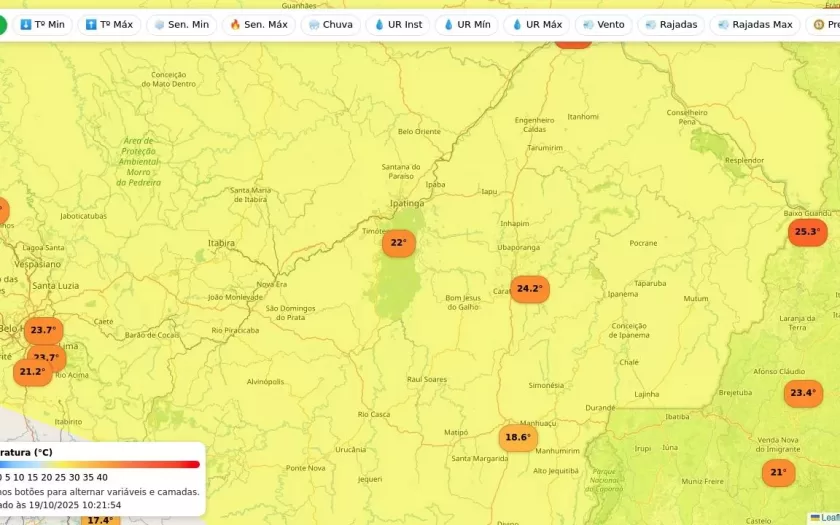Open the UR Inst humidity layer
Image resolution: width=840 pixels, height=525 pixels.
[x=398, y=24]
